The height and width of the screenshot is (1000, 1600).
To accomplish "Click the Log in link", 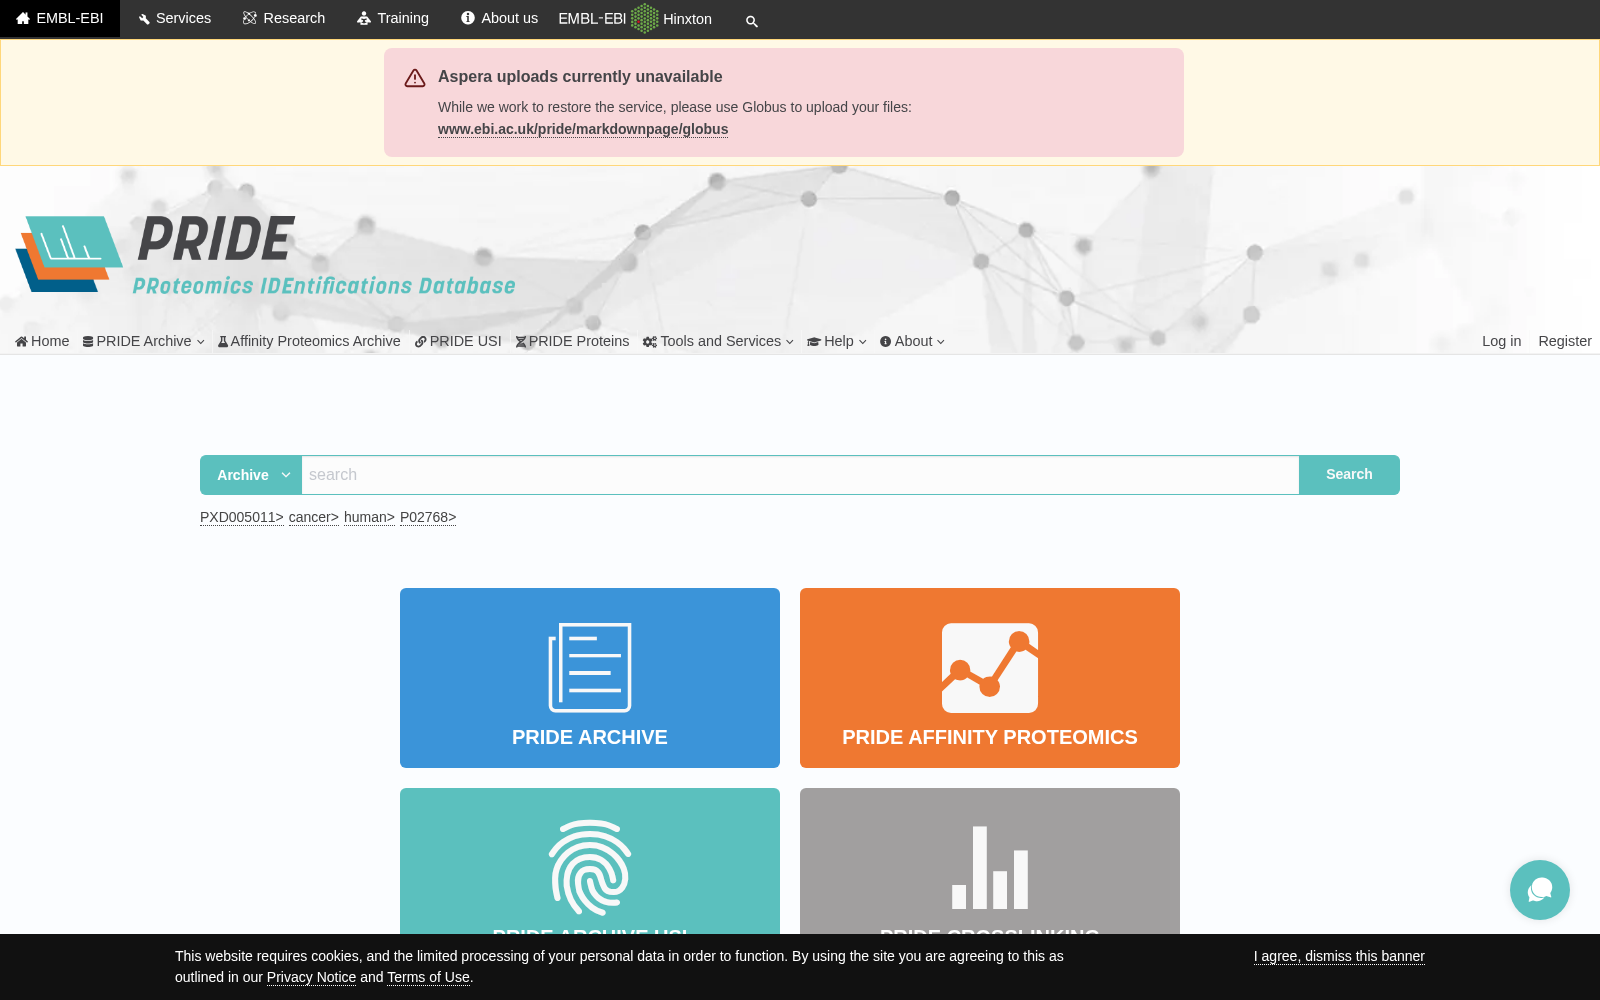I will (1501, 341).
